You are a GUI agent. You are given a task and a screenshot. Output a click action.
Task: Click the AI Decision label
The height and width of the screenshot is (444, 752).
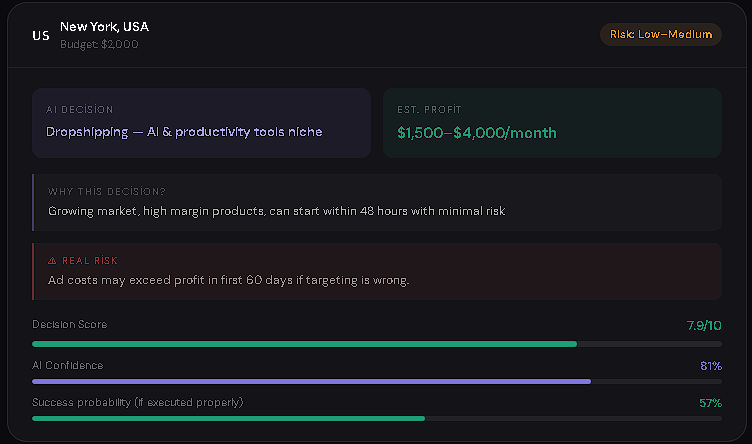(x=80, y=110)
